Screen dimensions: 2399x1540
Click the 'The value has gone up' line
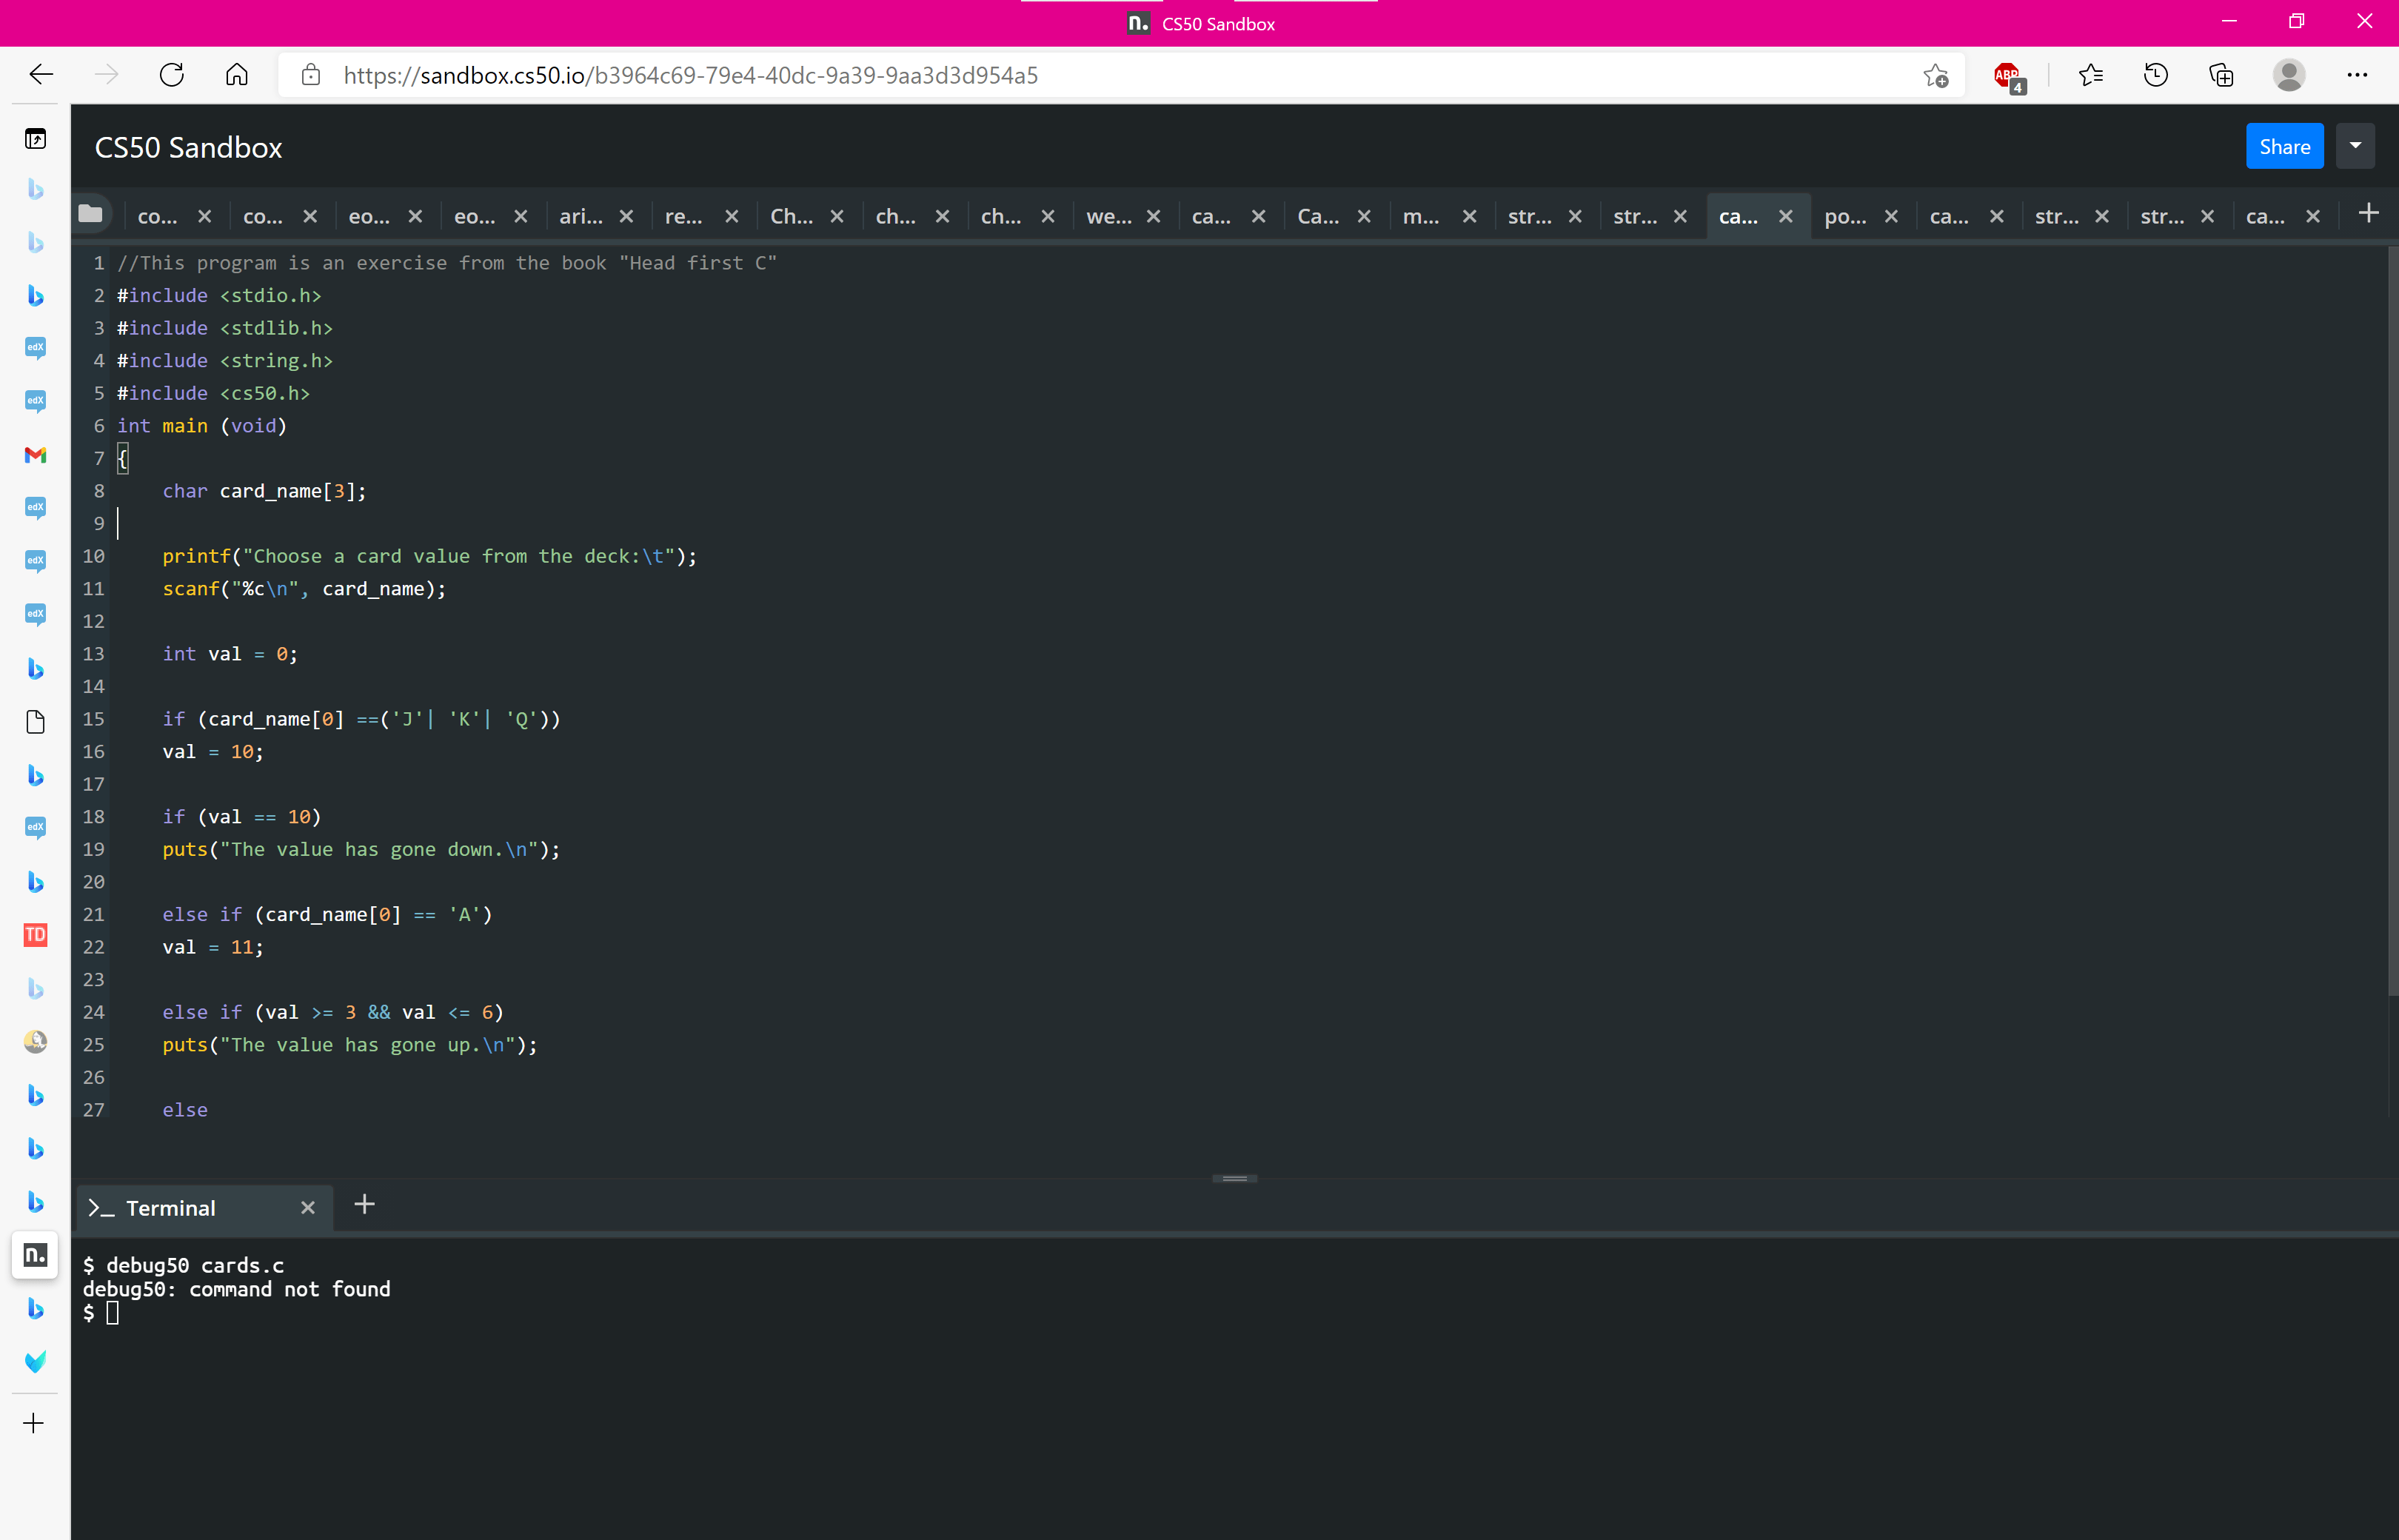pos(350,1045)
